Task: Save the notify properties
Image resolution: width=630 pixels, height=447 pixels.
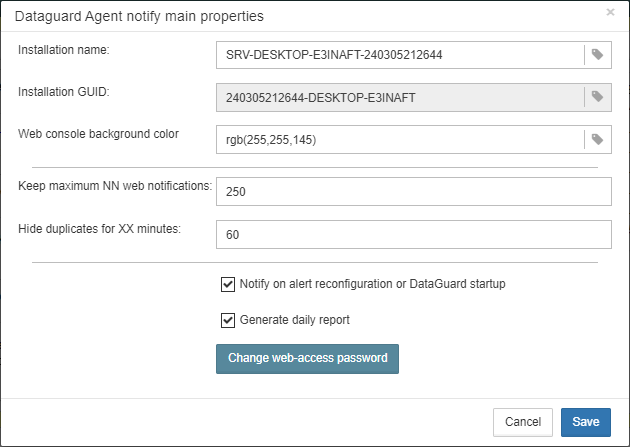Action: (x=586, y=422)
